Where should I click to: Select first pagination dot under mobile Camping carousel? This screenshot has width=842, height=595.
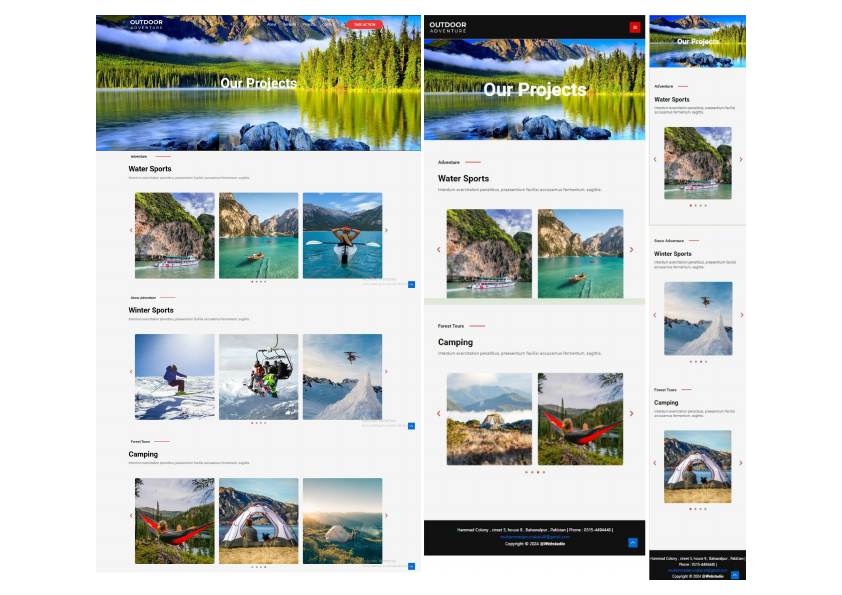point(691,509)
